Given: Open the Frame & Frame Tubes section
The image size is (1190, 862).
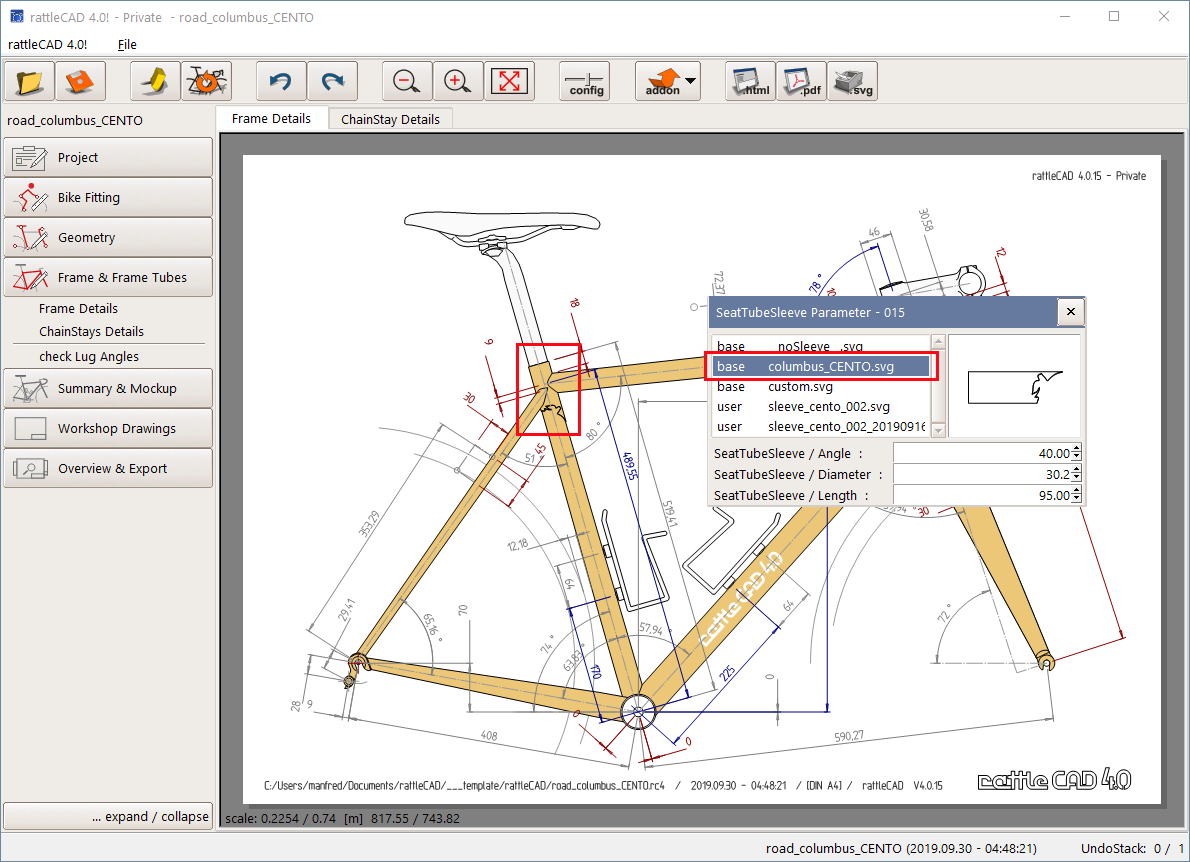Looking at the screenshot, I should coord(108,278).
